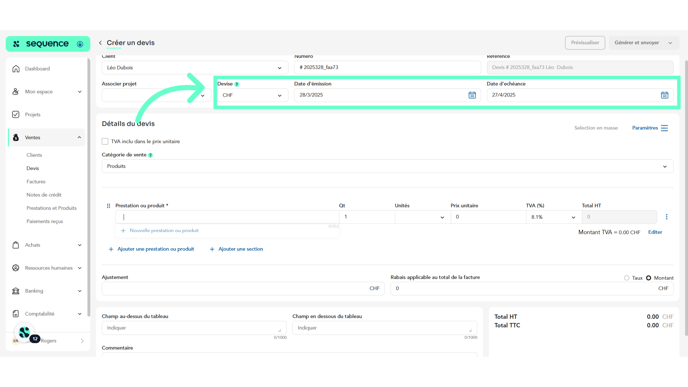Open the Catégorie de vente Produits dropdown
This screenshot has height=387, width=688.
[x=387, y=166]
